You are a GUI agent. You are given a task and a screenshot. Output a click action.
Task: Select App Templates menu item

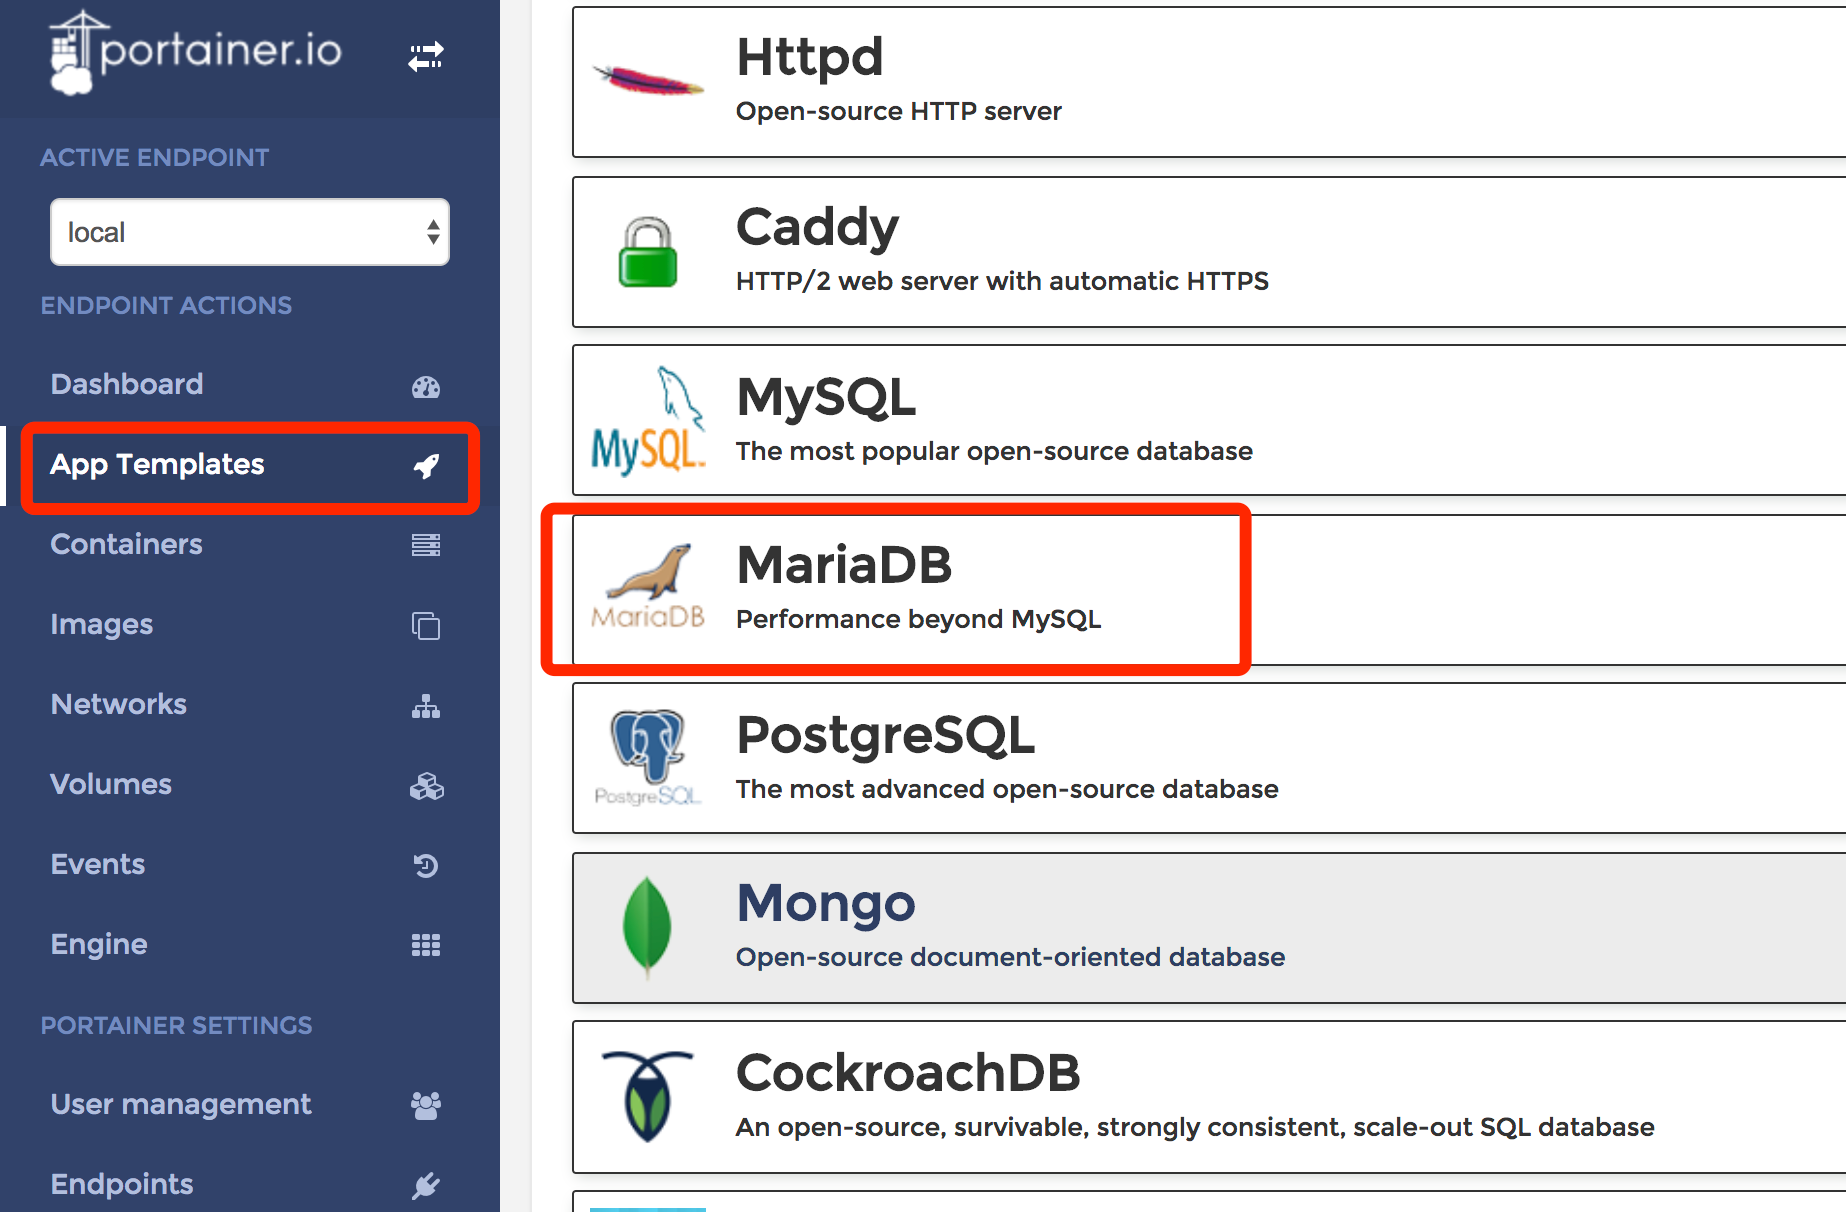157,464
